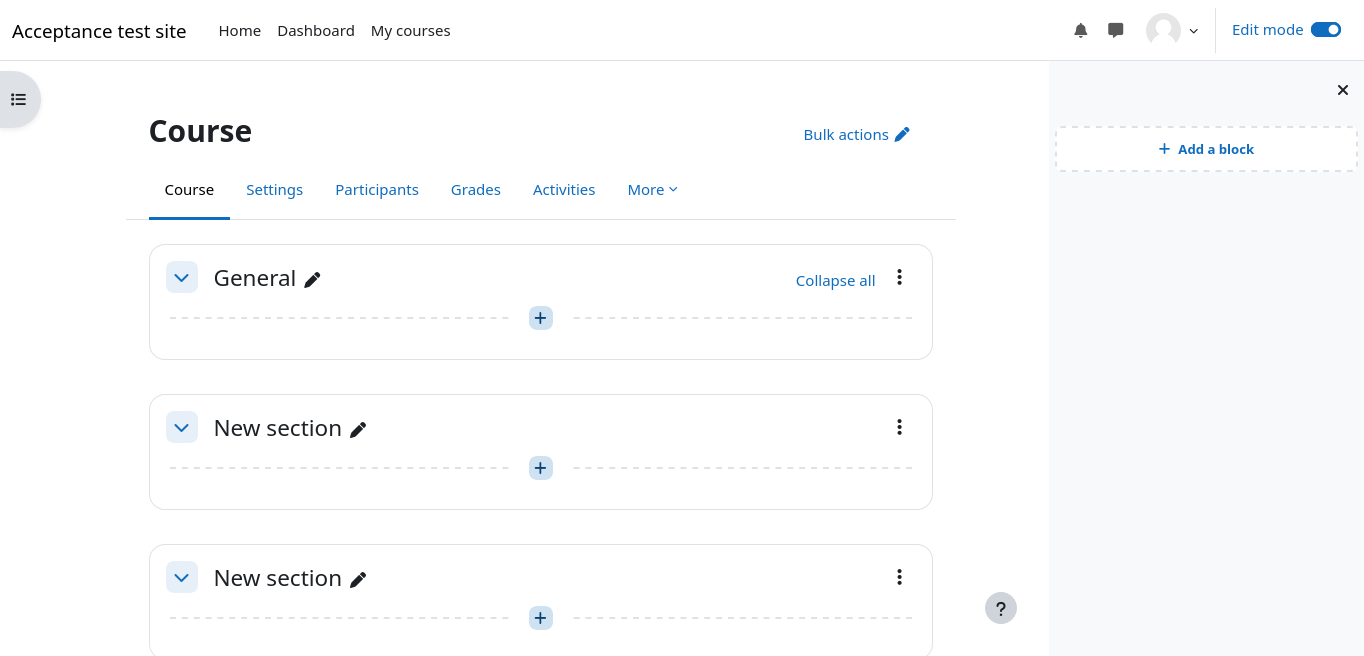Turn off the Edit mode switch
Viewport: 1364px width, 656px height.
pyautogui.click(x=1325, y=30)
